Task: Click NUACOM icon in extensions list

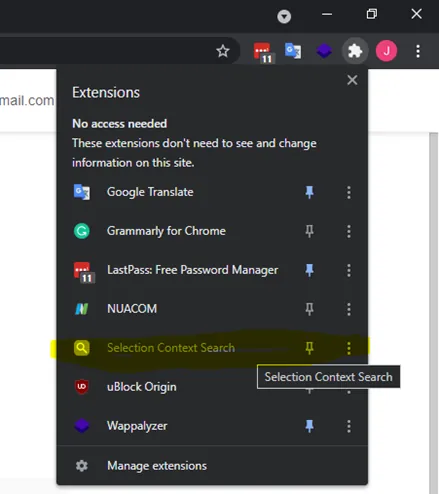Action: [82, 309]
